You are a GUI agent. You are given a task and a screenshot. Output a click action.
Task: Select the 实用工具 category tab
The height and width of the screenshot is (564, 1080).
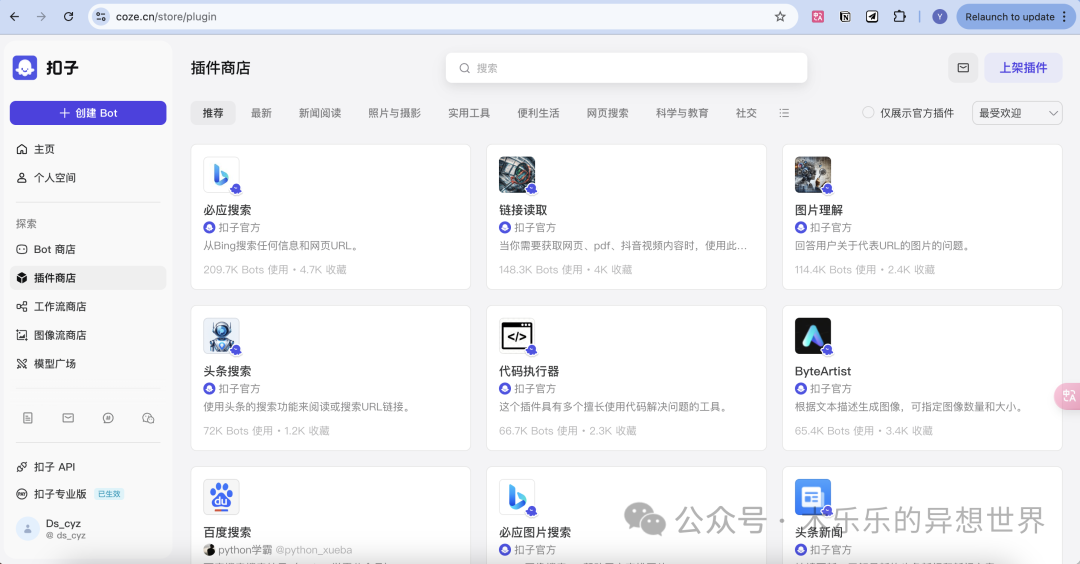[x=469, y=113]
